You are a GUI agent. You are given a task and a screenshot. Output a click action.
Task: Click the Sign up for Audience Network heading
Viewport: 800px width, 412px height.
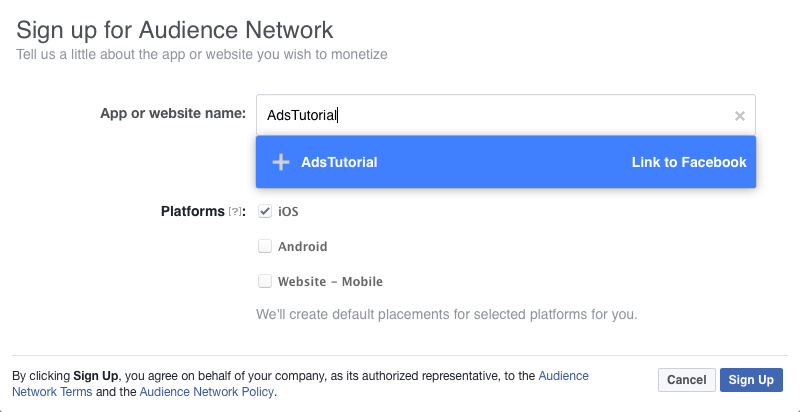174,30
